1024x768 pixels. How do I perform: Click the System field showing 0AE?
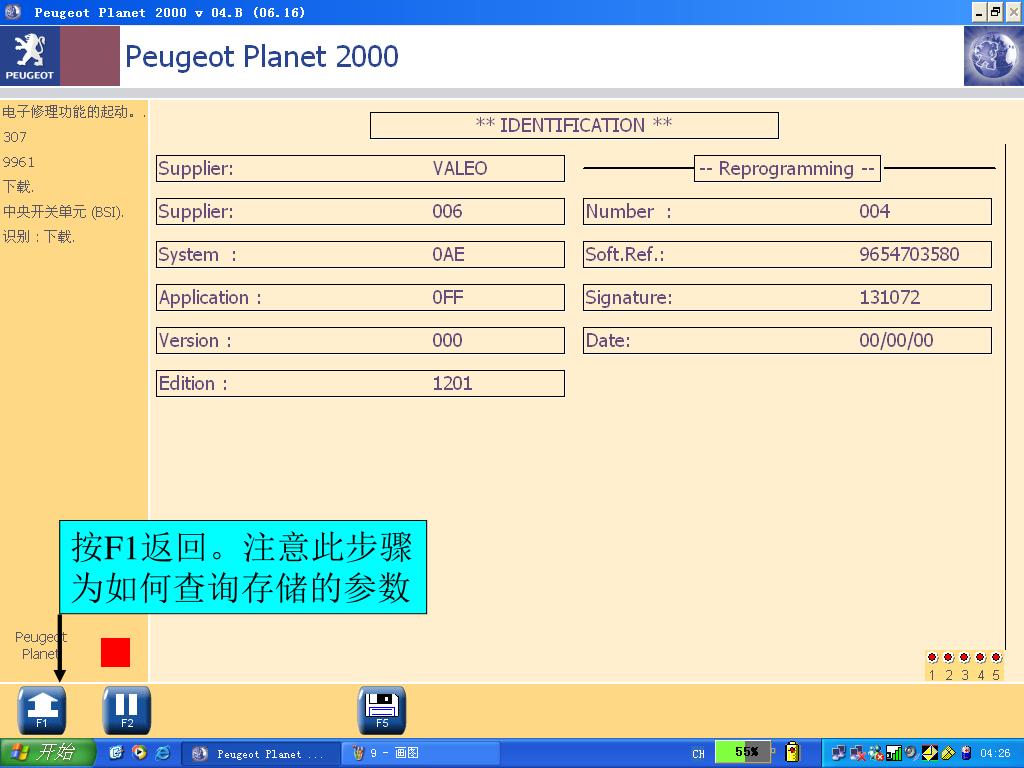[x=360, y=255]
